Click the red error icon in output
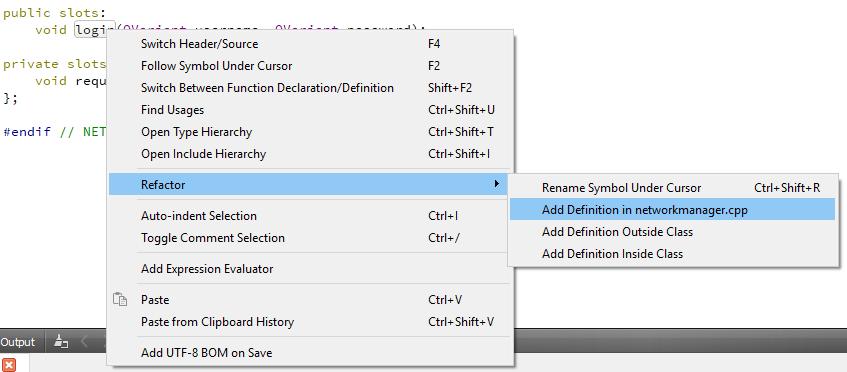 pyautogui.click(x=9, y=364)
